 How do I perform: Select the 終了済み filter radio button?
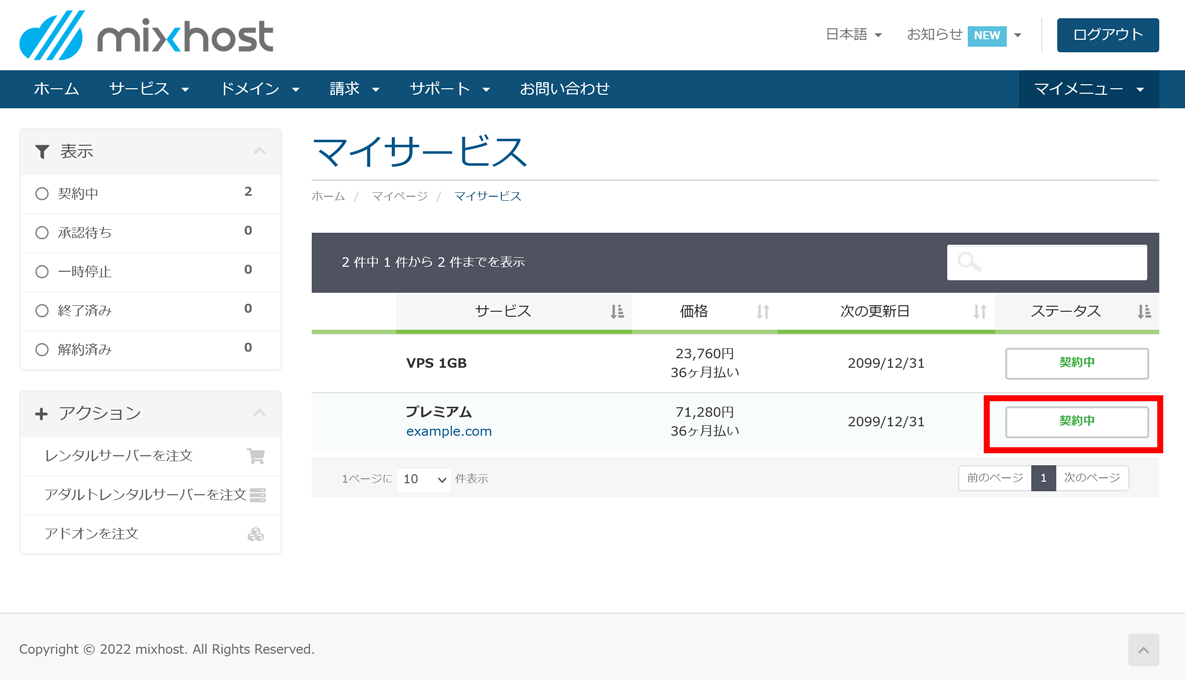(42, 311)
